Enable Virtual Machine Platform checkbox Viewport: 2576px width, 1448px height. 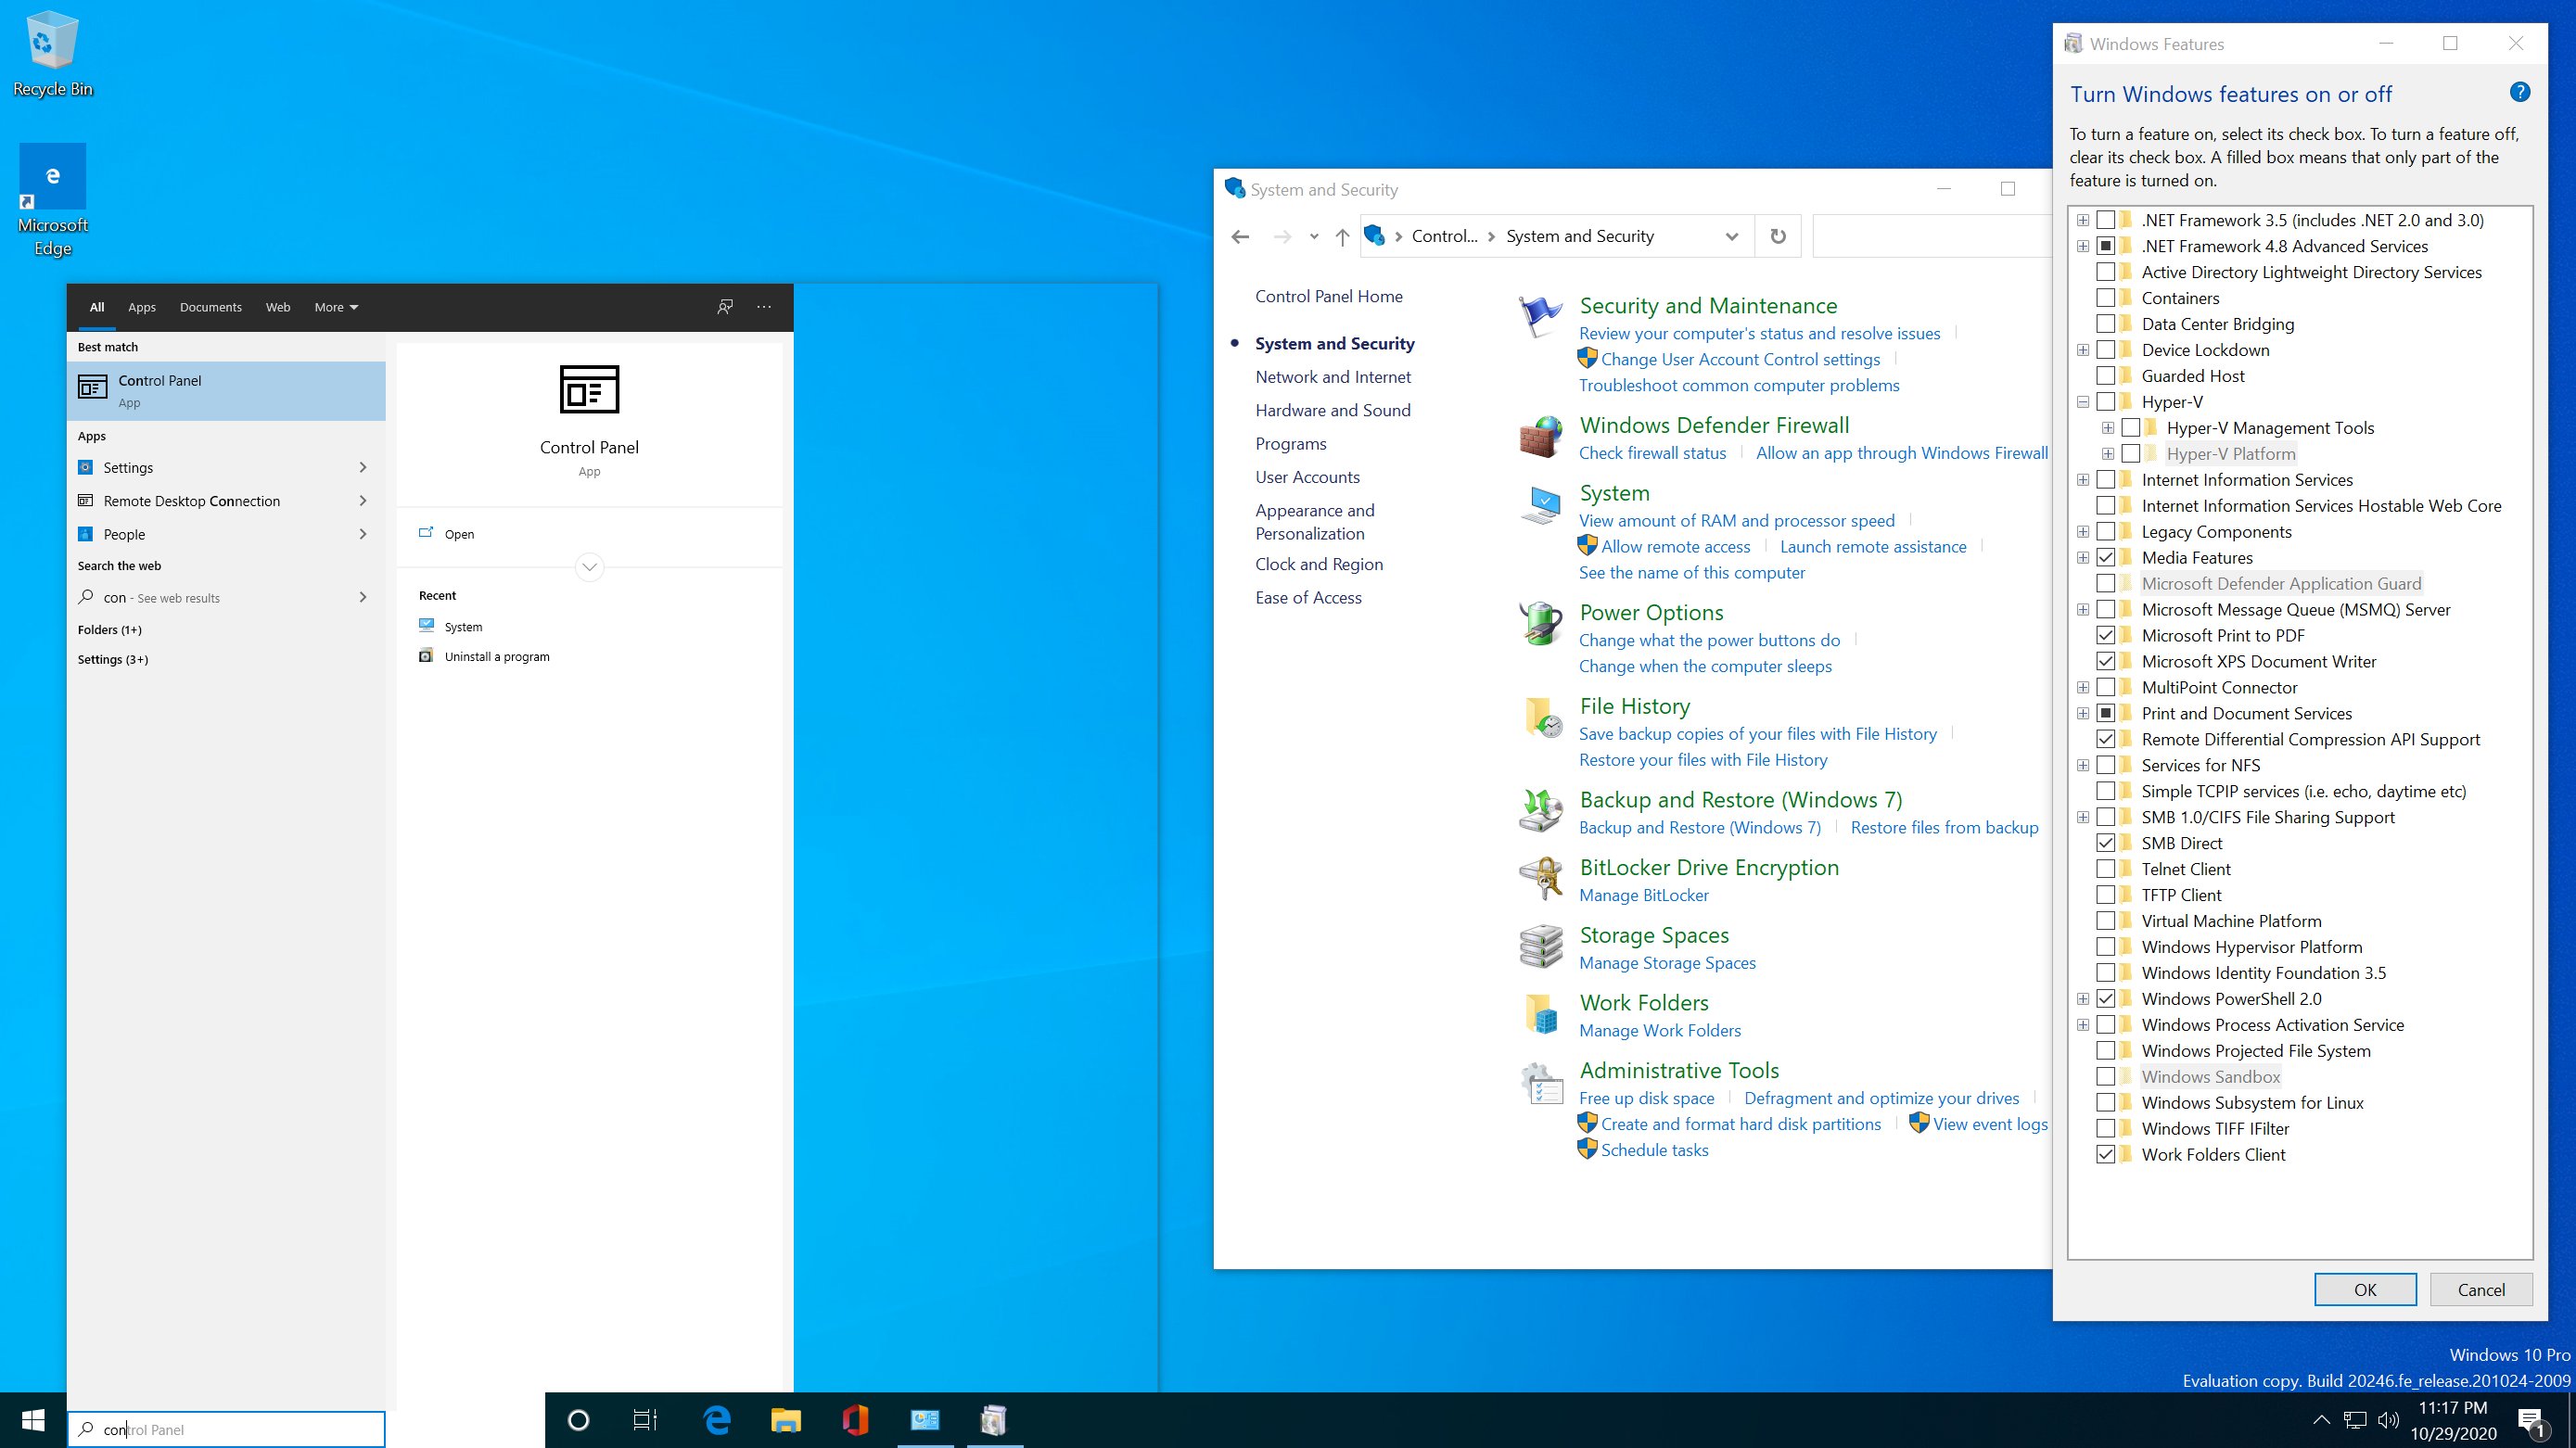pos(2106,921)
